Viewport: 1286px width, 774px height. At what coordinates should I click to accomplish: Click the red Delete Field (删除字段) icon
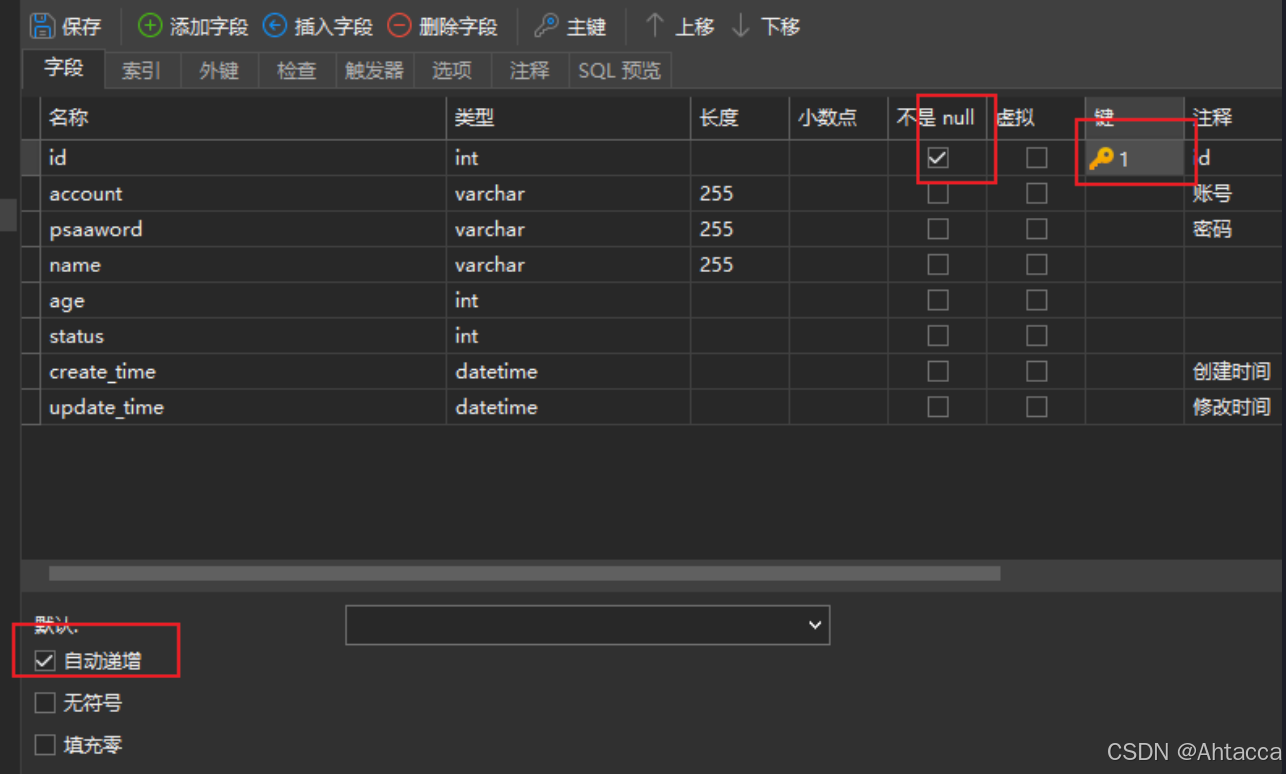click(400, 25)
